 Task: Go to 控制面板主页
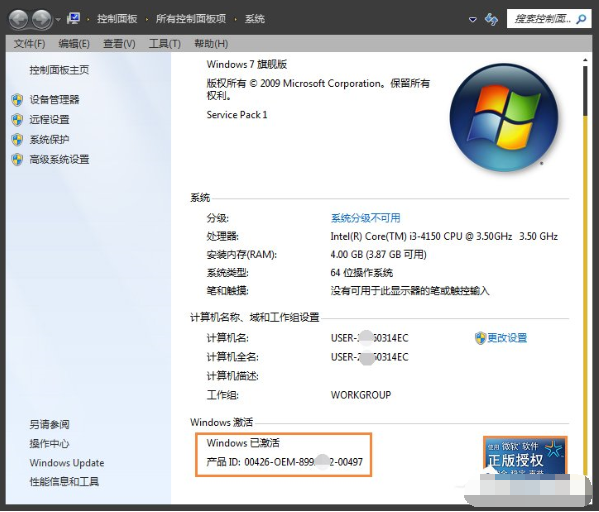[x=59, y=70]
